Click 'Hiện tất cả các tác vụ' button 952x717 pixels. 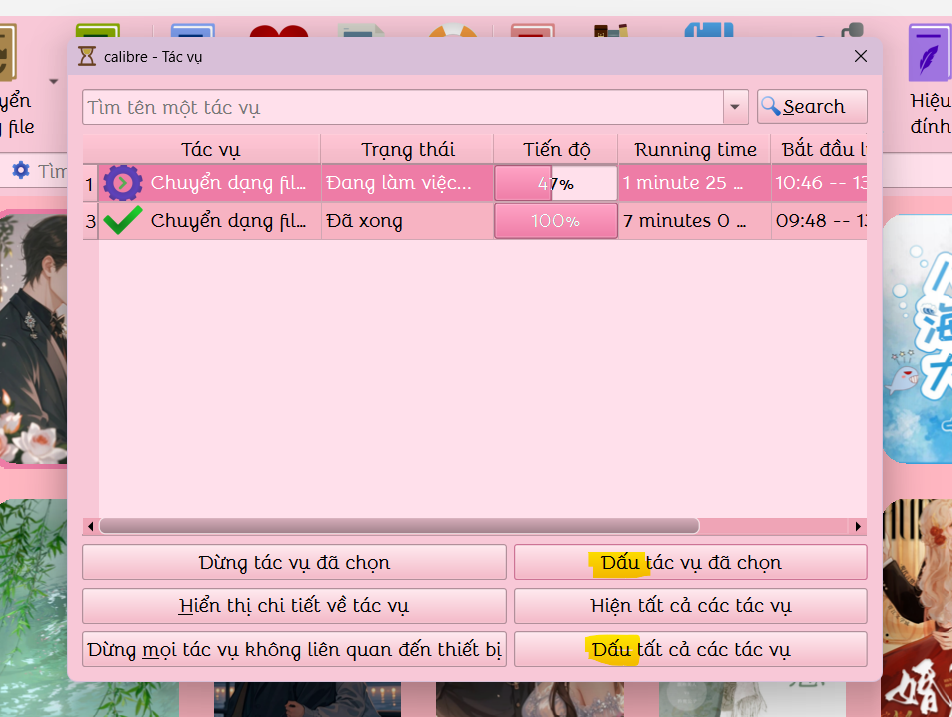(x=690, y=606)
